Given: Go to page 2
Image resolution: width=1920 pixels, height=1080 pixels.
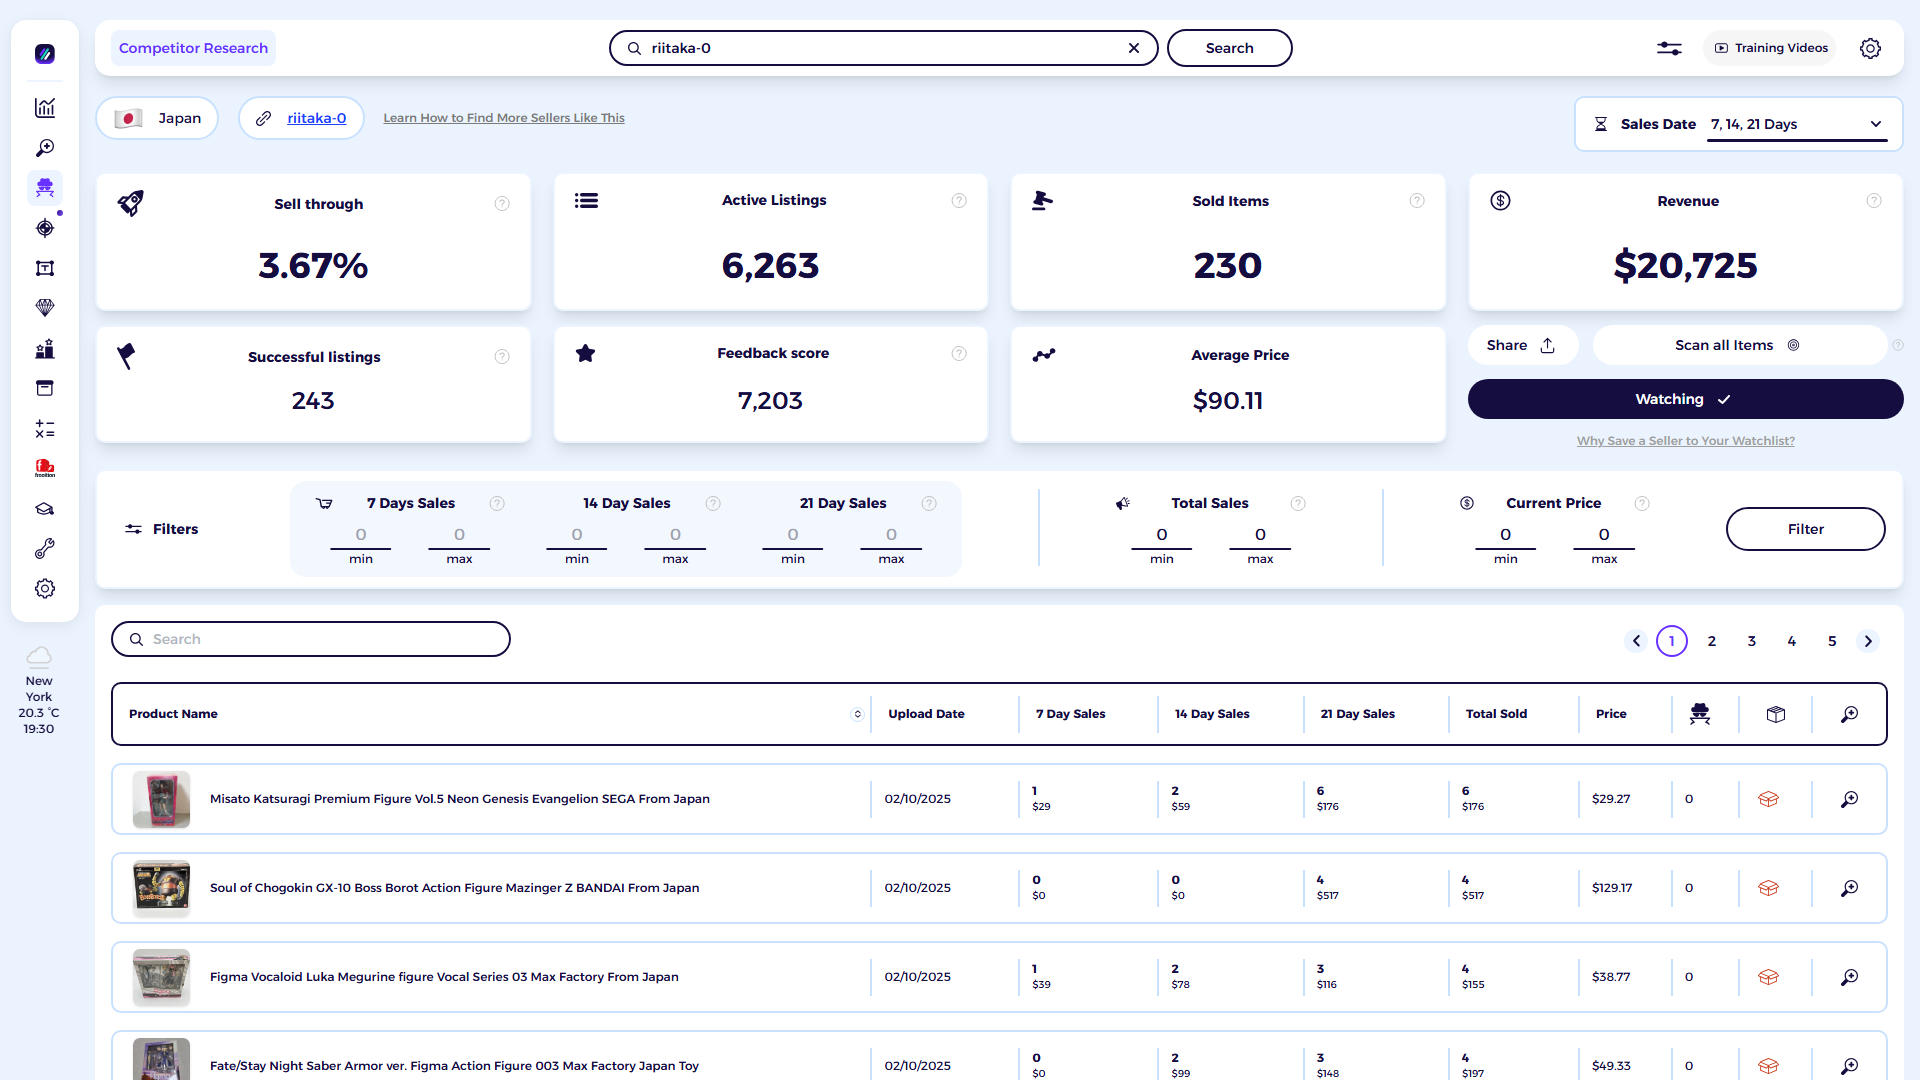Looking at the screenshot, I should tap(1712, 641).
